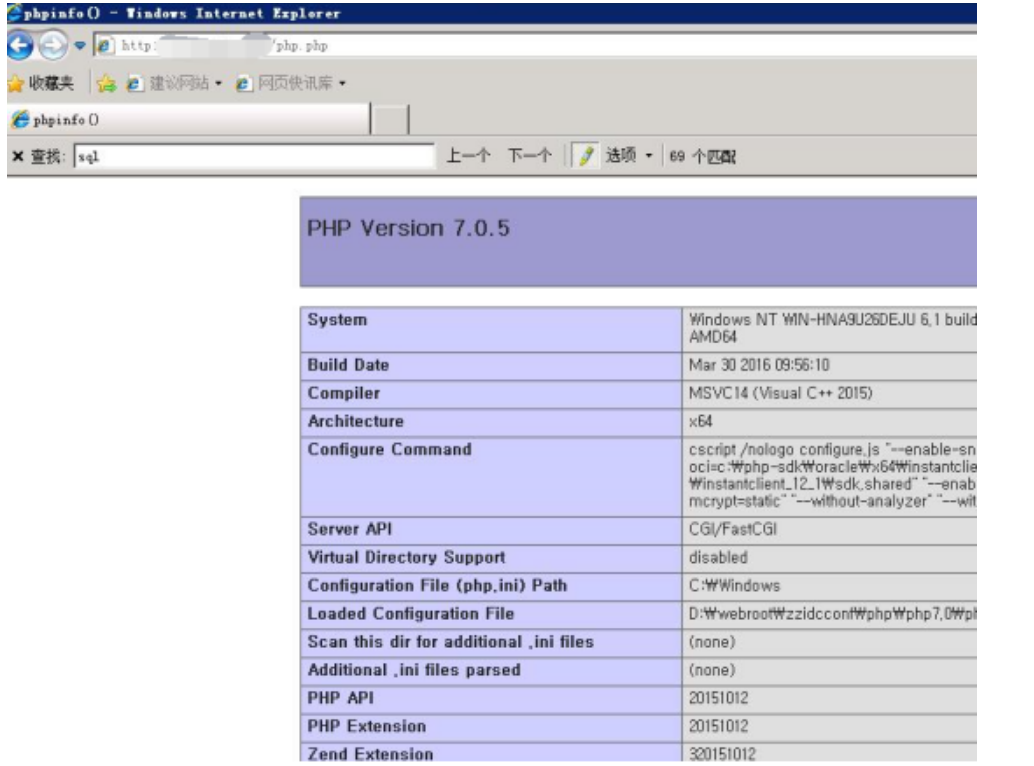Click 下一个 to find next match
This screenshot has height=766, width=1034.
coord(528,157)
